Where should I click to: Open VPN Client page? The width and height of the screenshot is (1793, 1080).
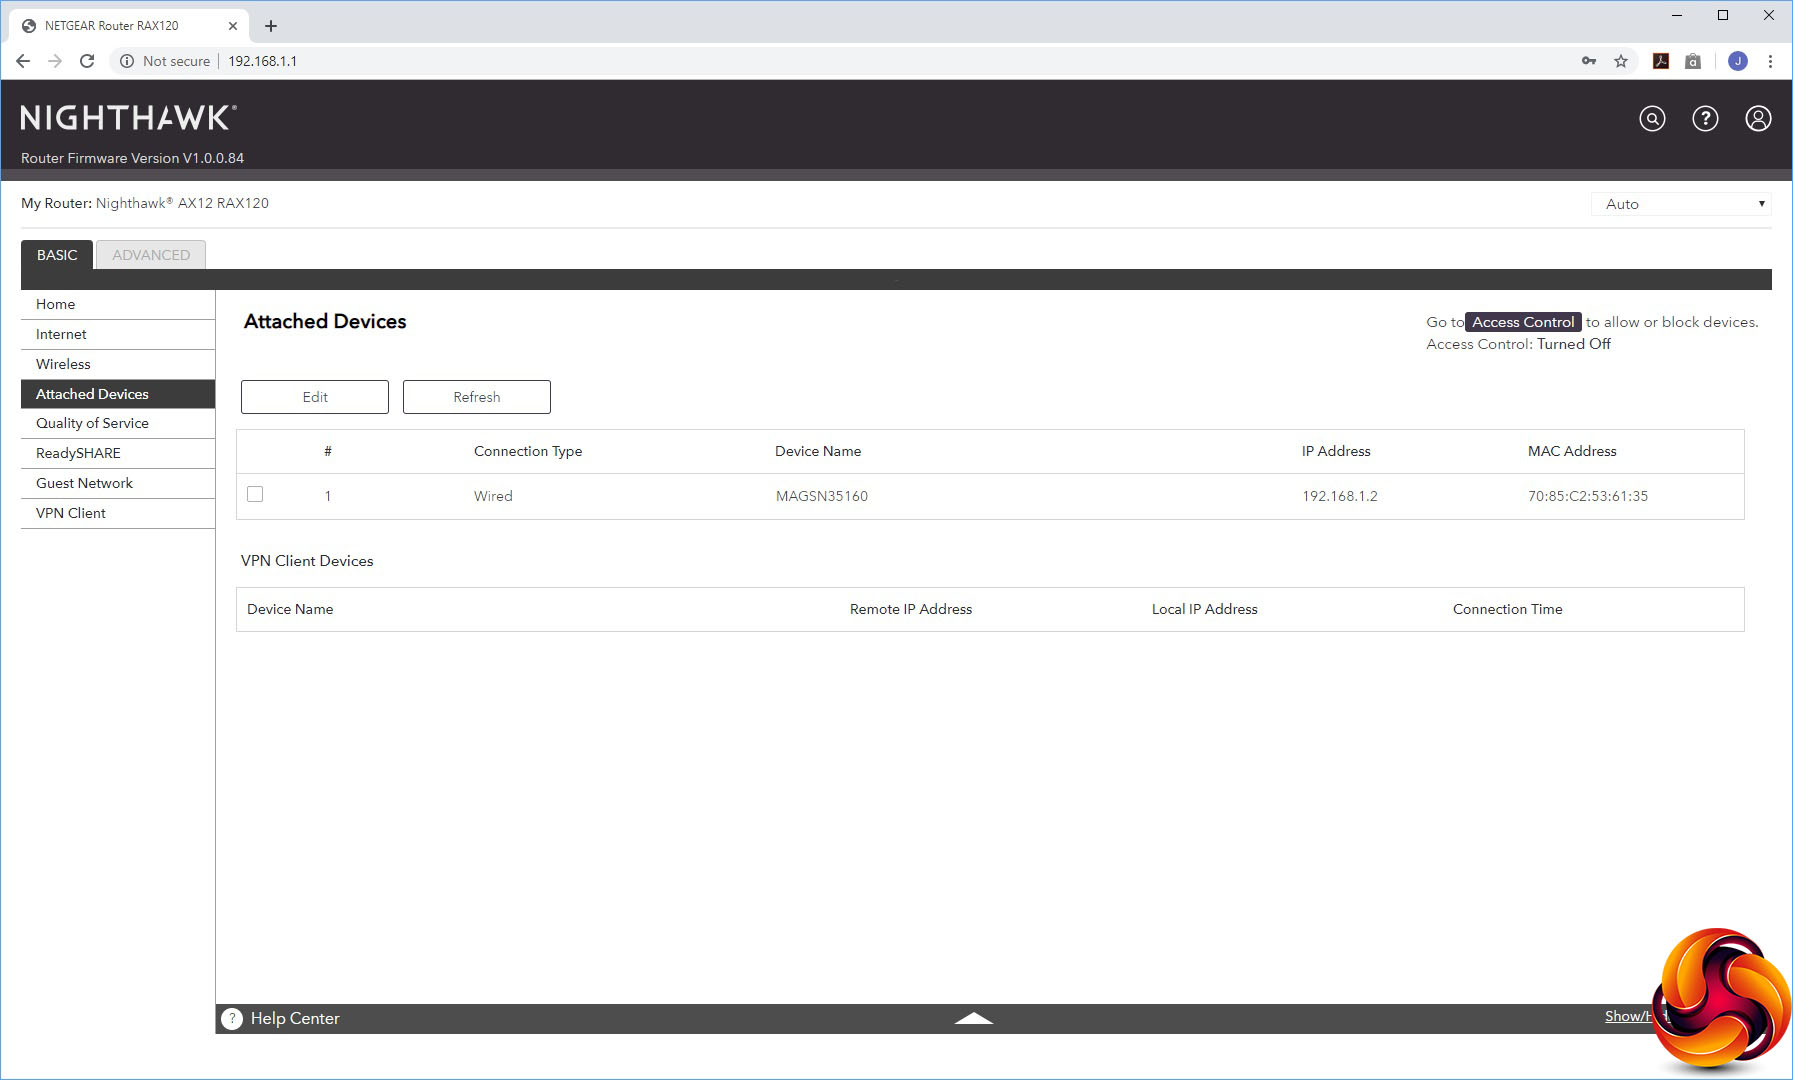point(118,513)
